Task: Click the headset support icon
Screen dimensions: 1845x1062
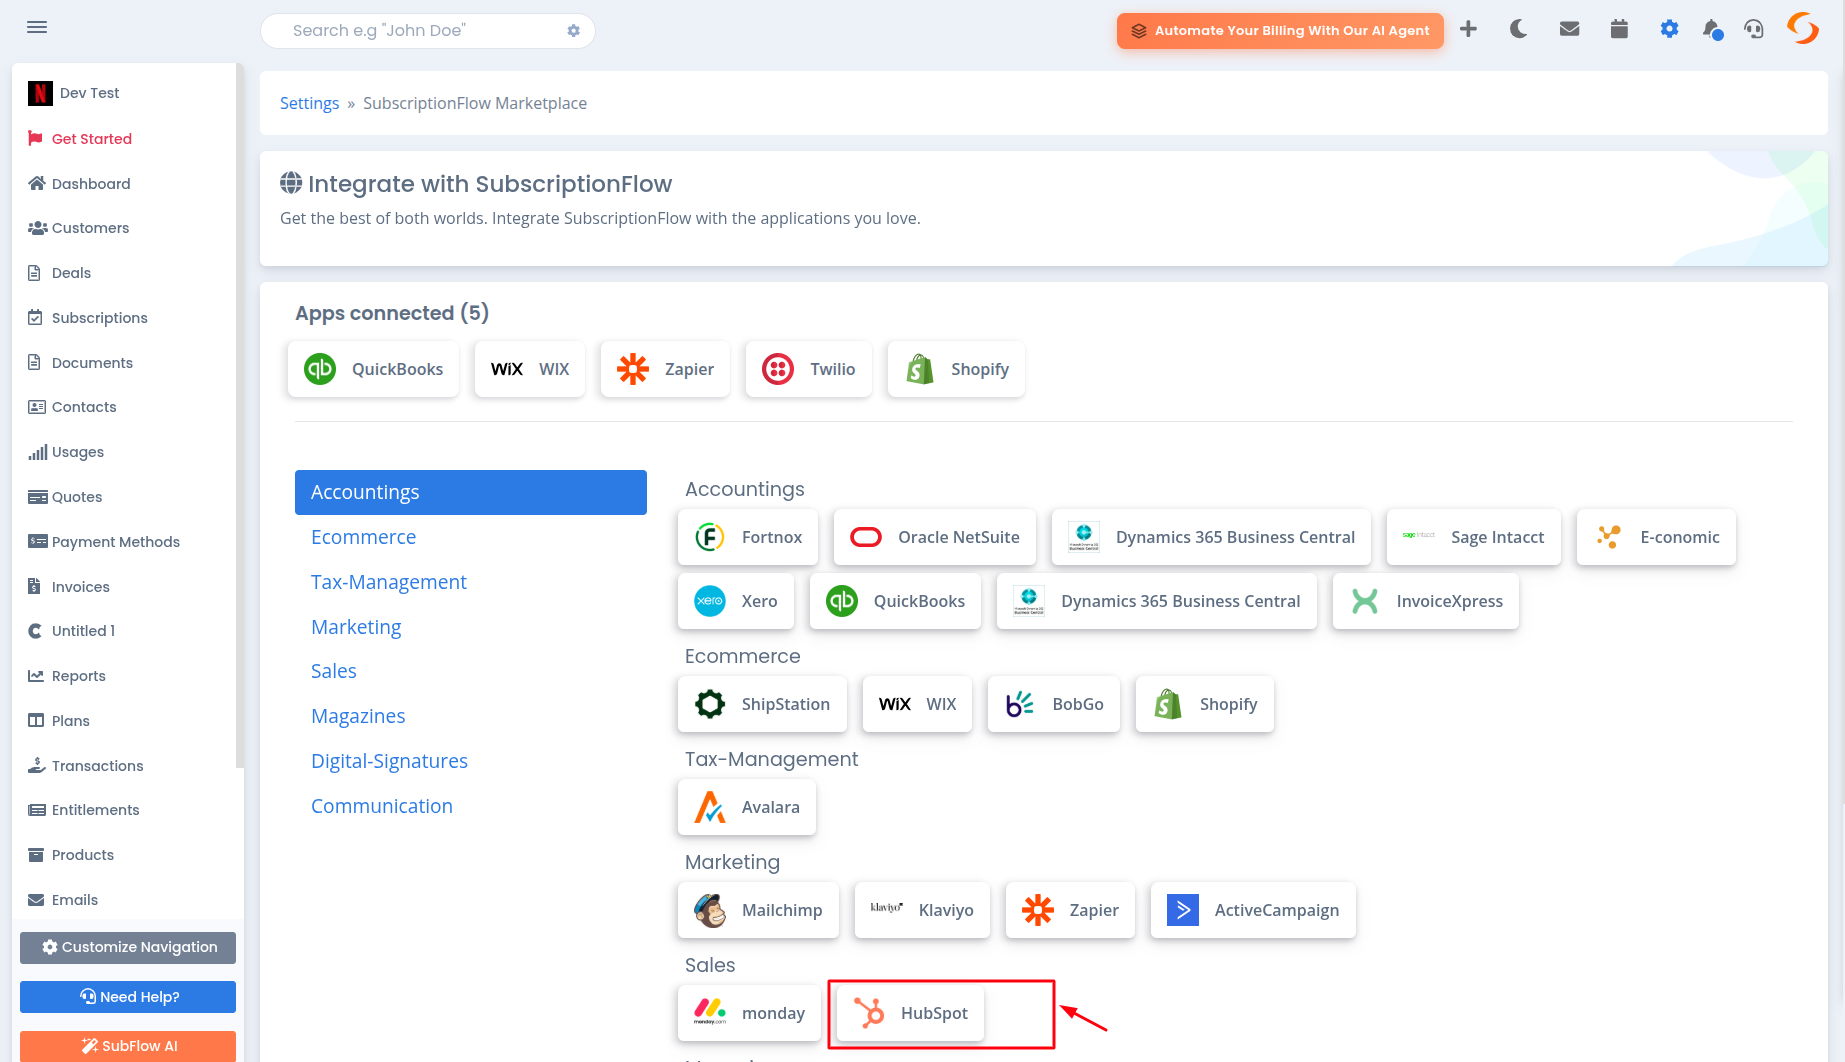Action: pos(1754,29)
